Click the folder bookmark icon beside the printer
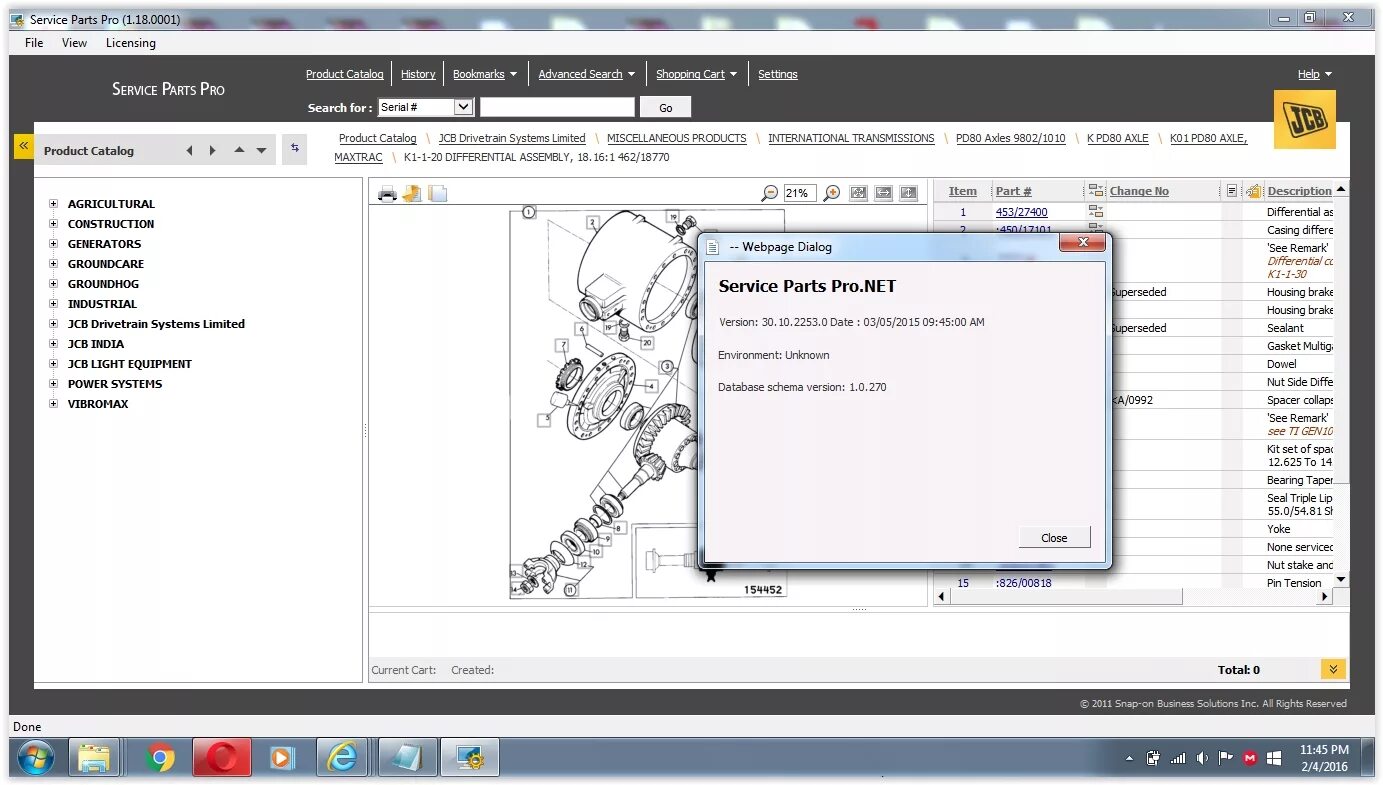This screenshot has height=785, width=1383. (x=412, y=193)
